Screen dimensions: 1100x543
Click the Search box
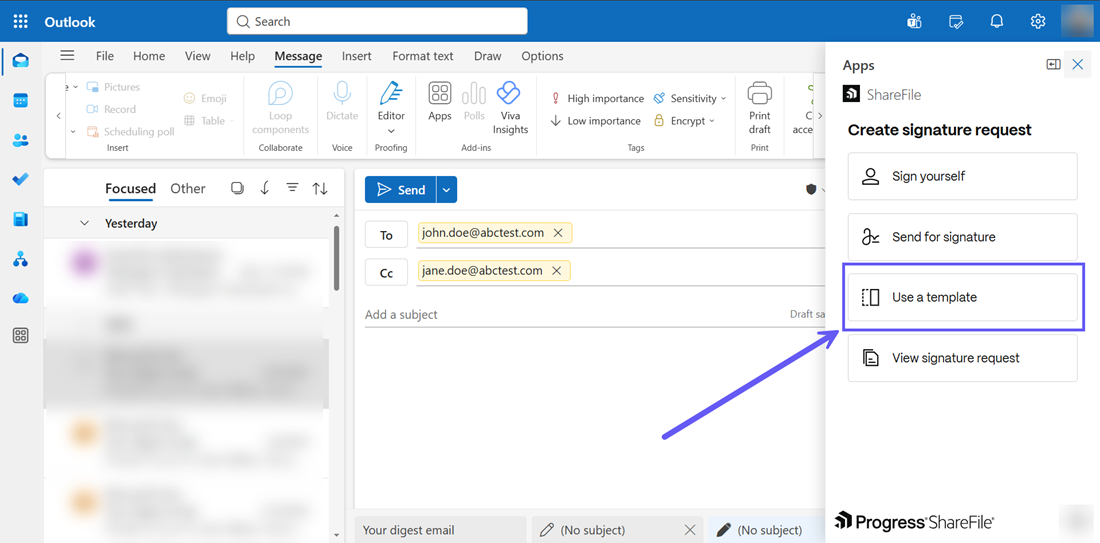click(x=377, y=21)
